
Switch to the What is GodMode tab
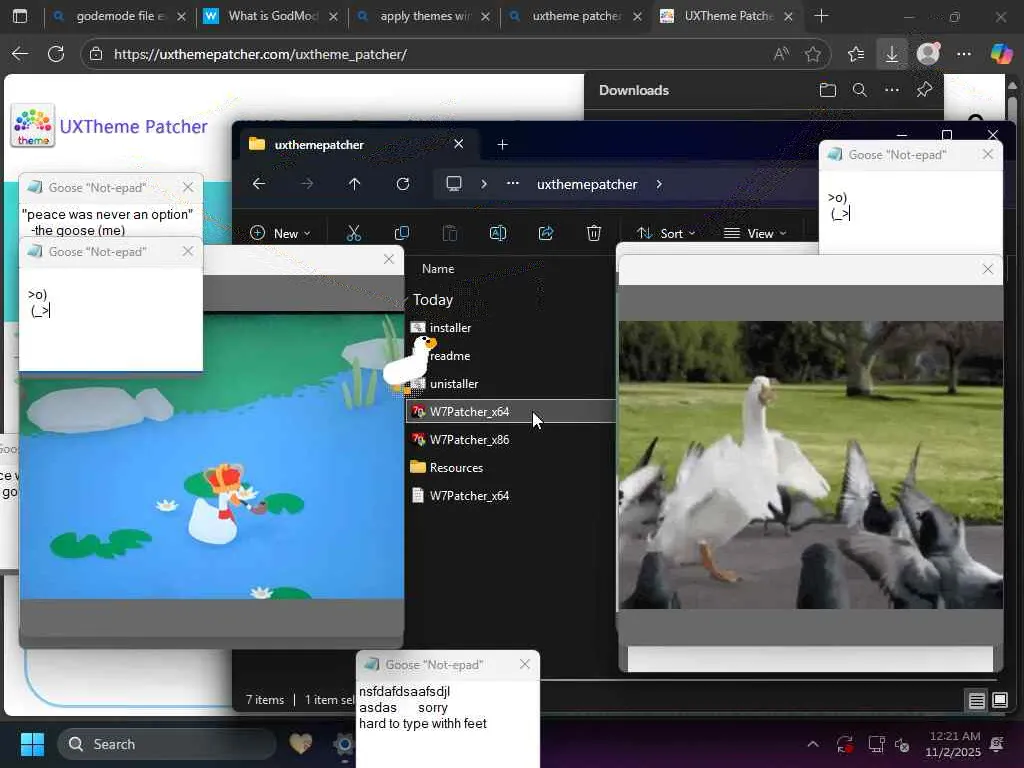point(273,16)
